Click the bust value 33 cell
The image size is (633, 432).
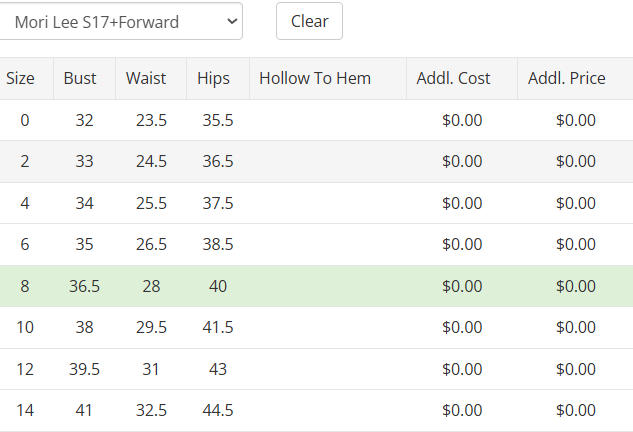click(x=84, y=161)
